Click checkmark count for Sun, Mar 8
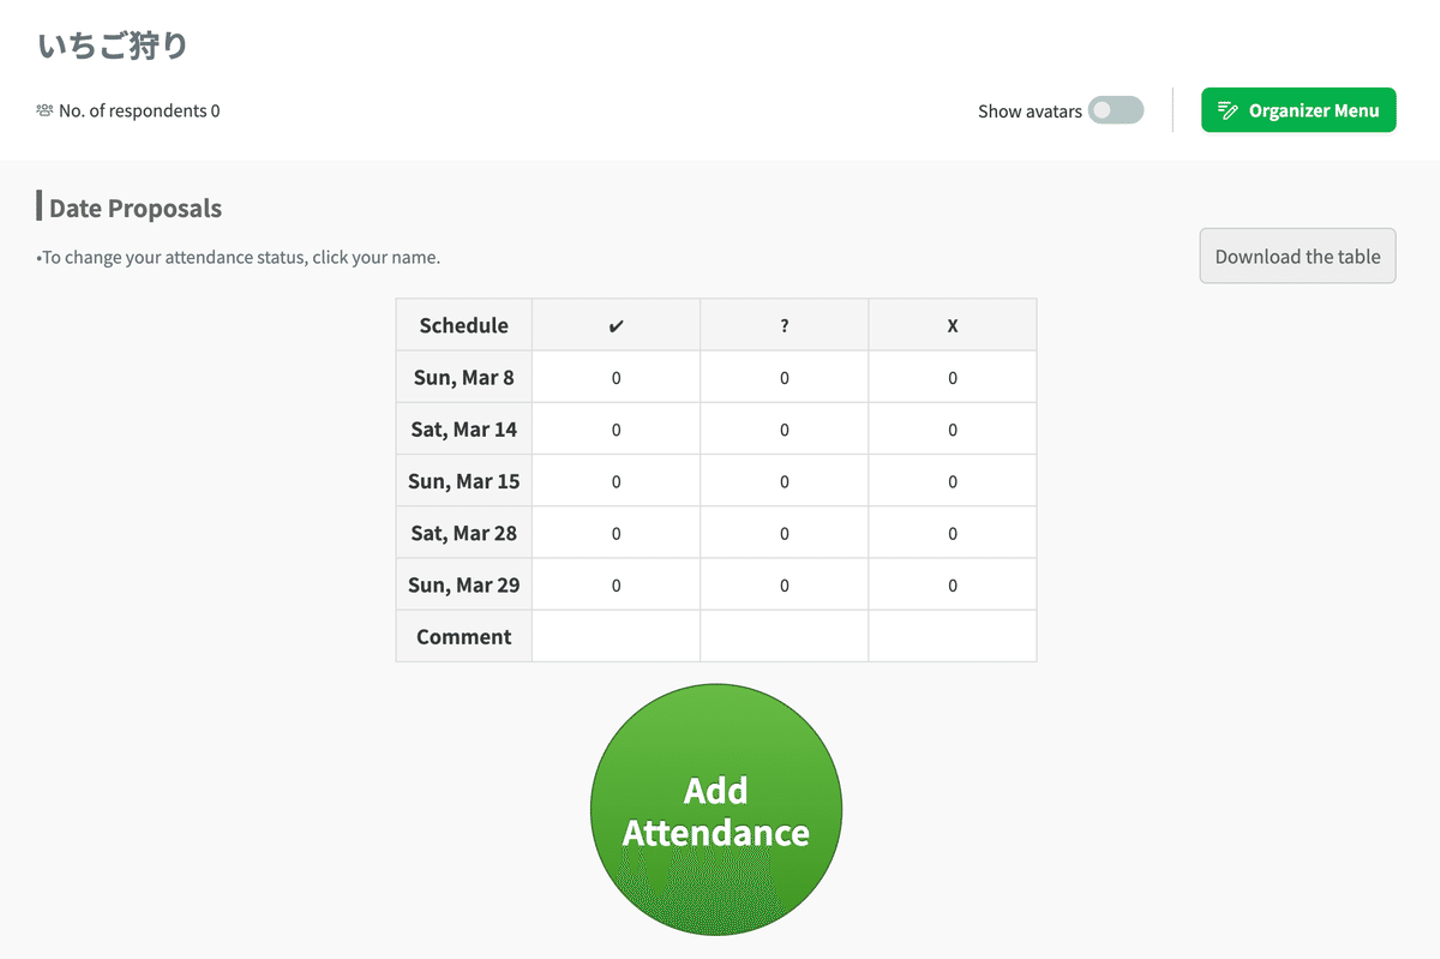Viewport: 1440px width, 959px height. pyautogui.click(x=616, y=378)
